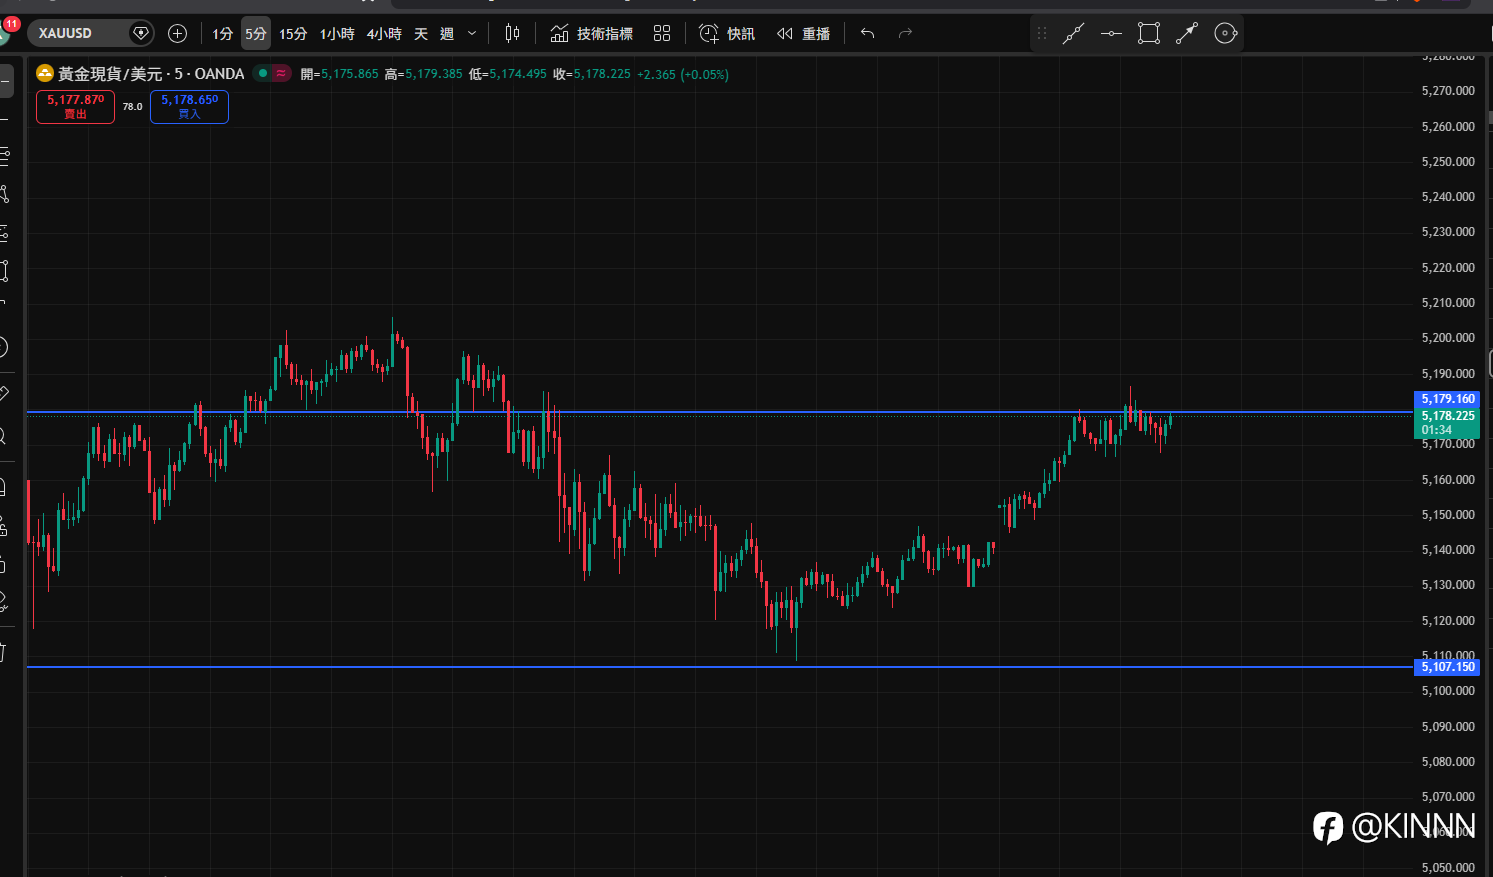Select the 1小時 timeframe
The image size is (1493, 877).
click(337, 34)
